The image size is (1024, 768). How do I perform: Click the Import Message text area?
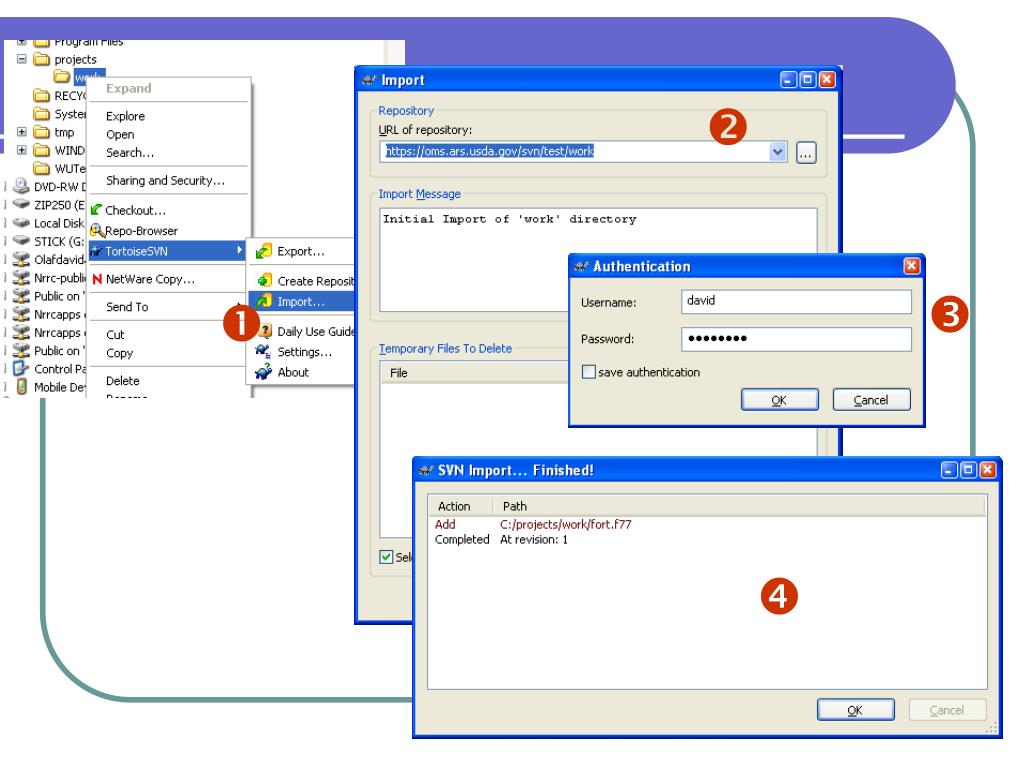coord(598,260)
